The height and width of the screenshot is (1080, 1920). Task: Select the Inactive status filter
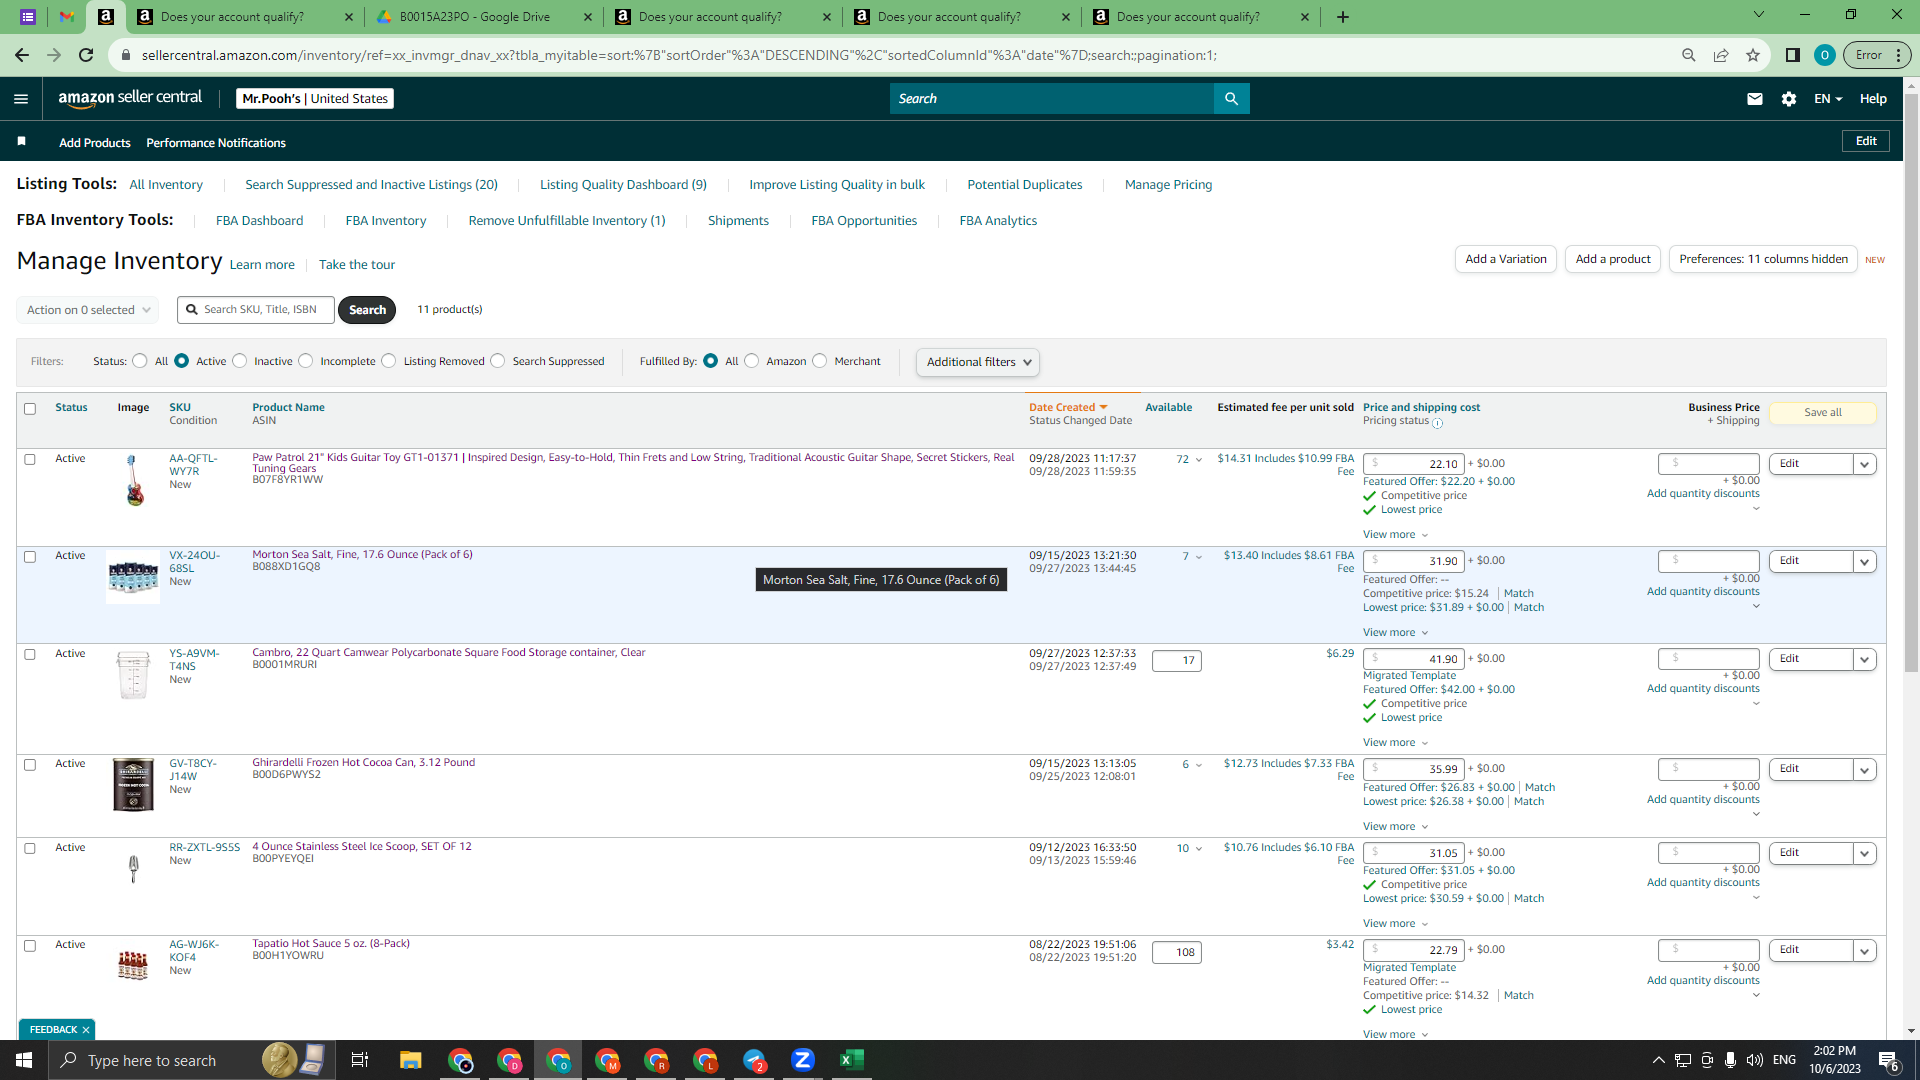click(x=240, y=361)
